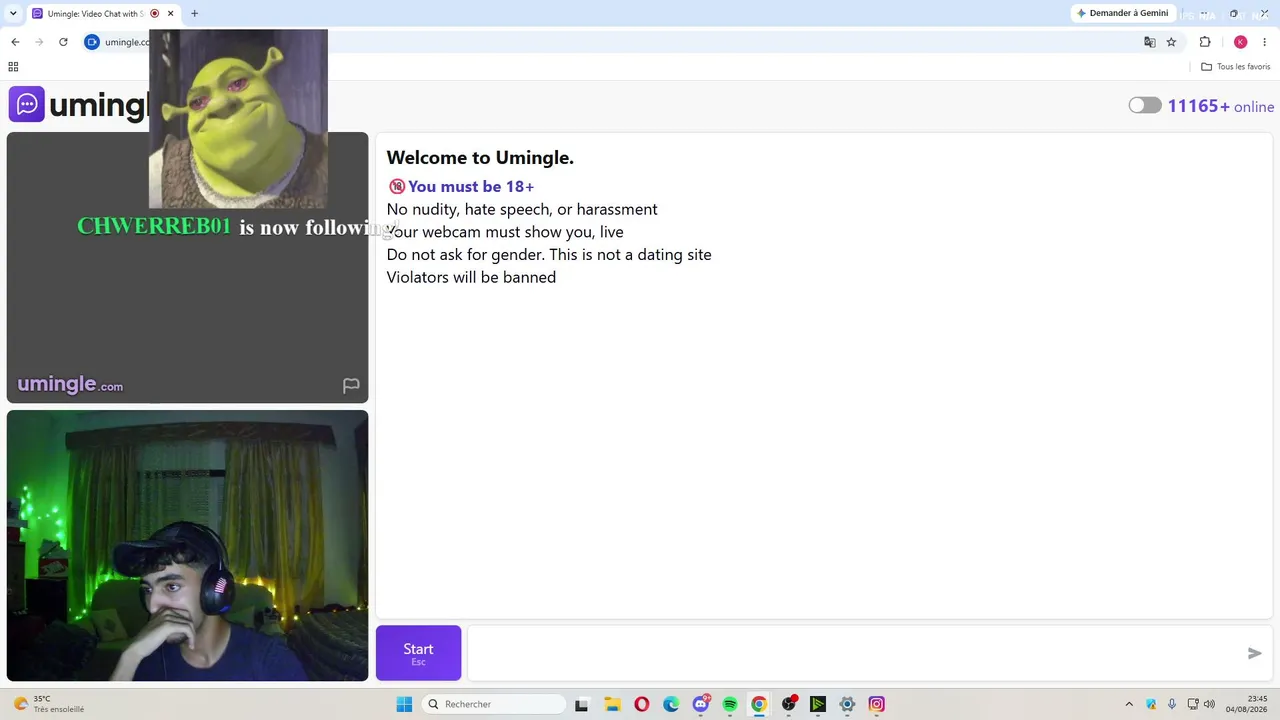
Task: Open the green play-arrow app on taskbar
Action: point(818,704)
